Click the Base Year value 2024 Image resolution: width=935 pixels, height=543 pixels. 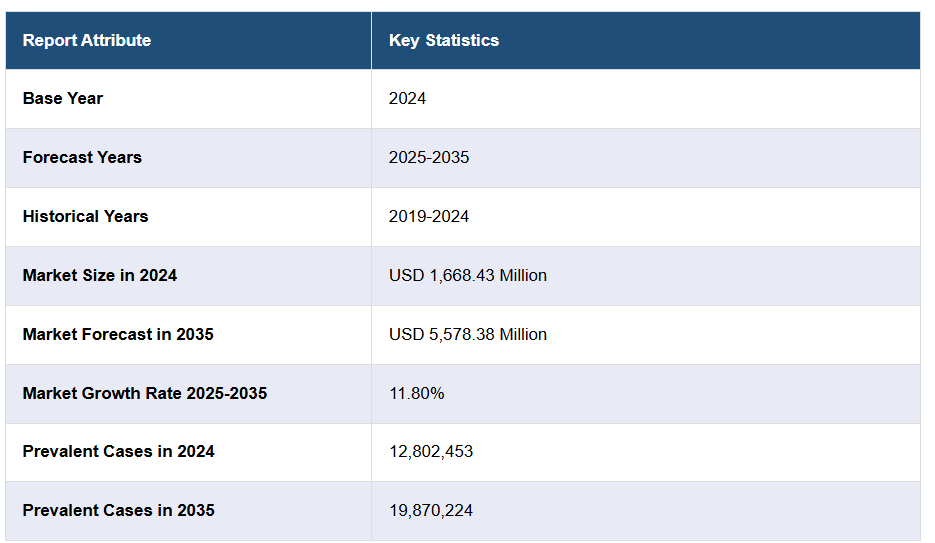[407, 98]
